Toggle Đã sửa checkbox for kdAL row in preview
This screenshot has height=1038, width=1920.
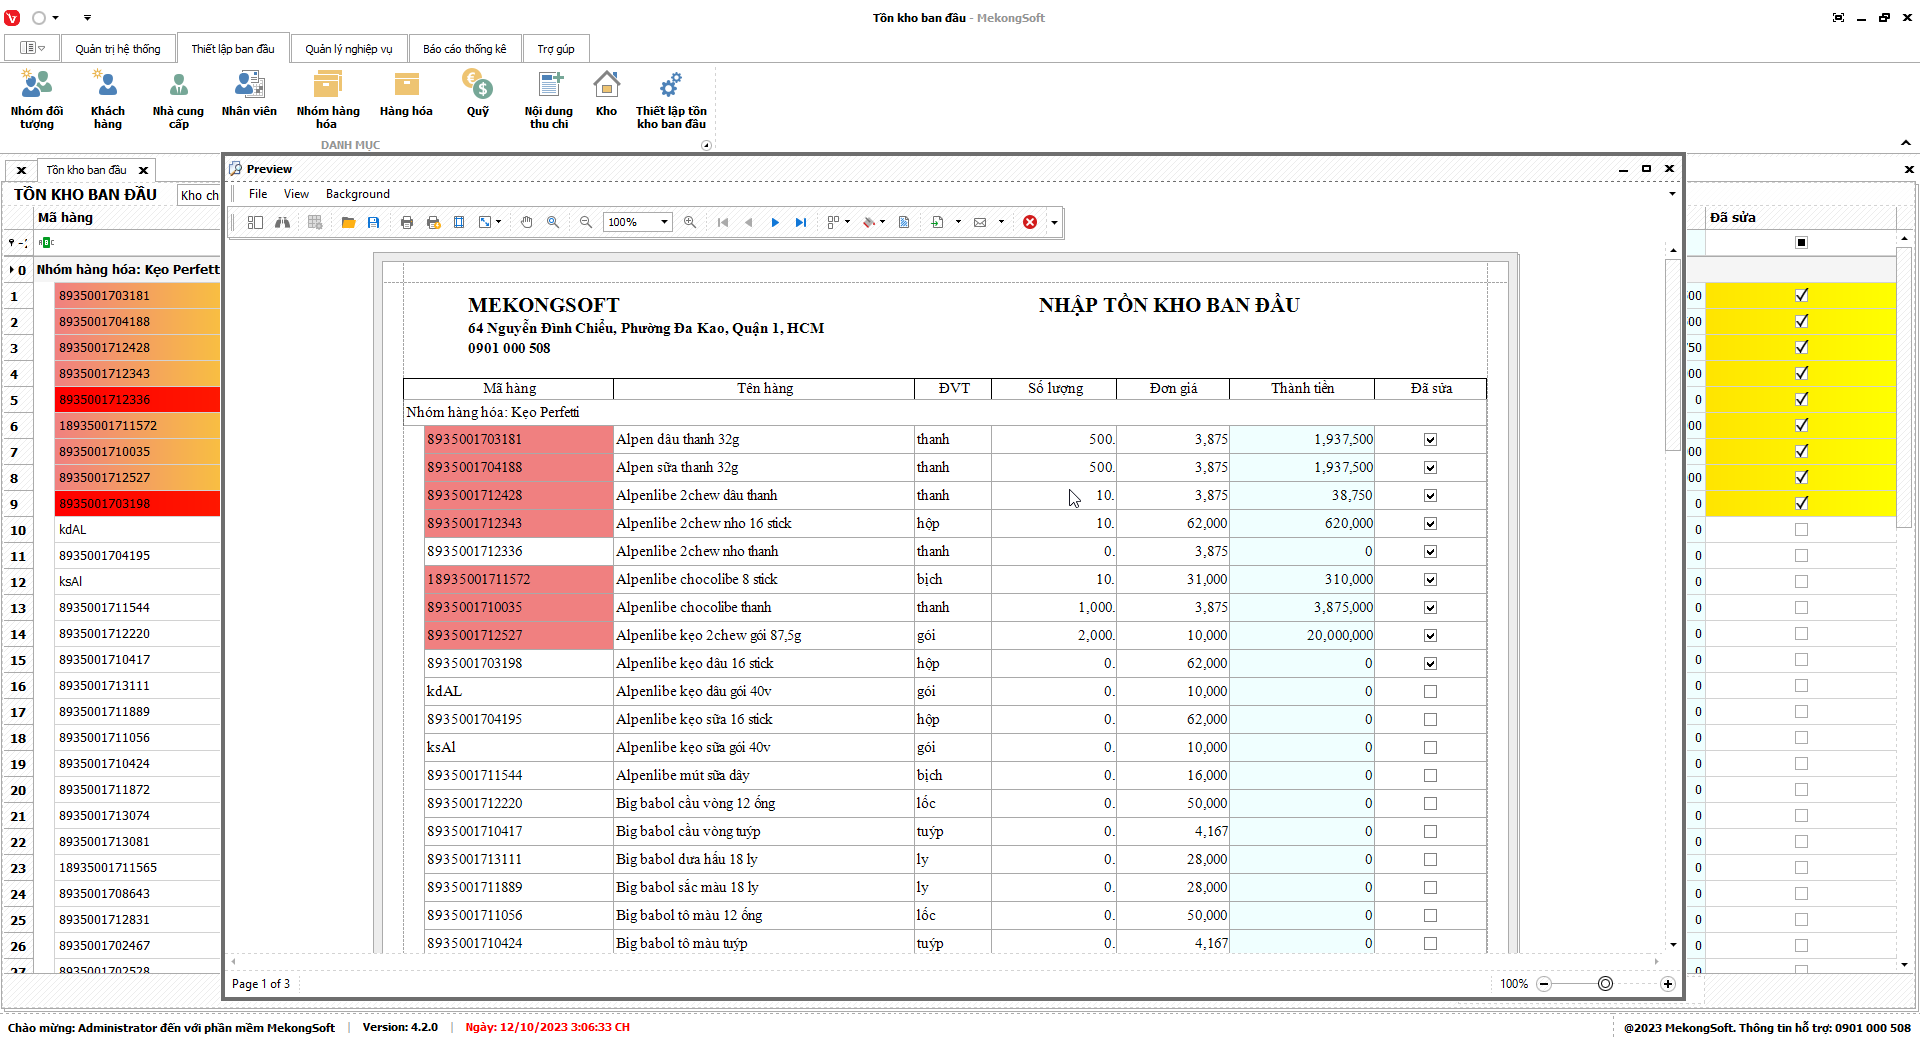tap(1430, 691)
